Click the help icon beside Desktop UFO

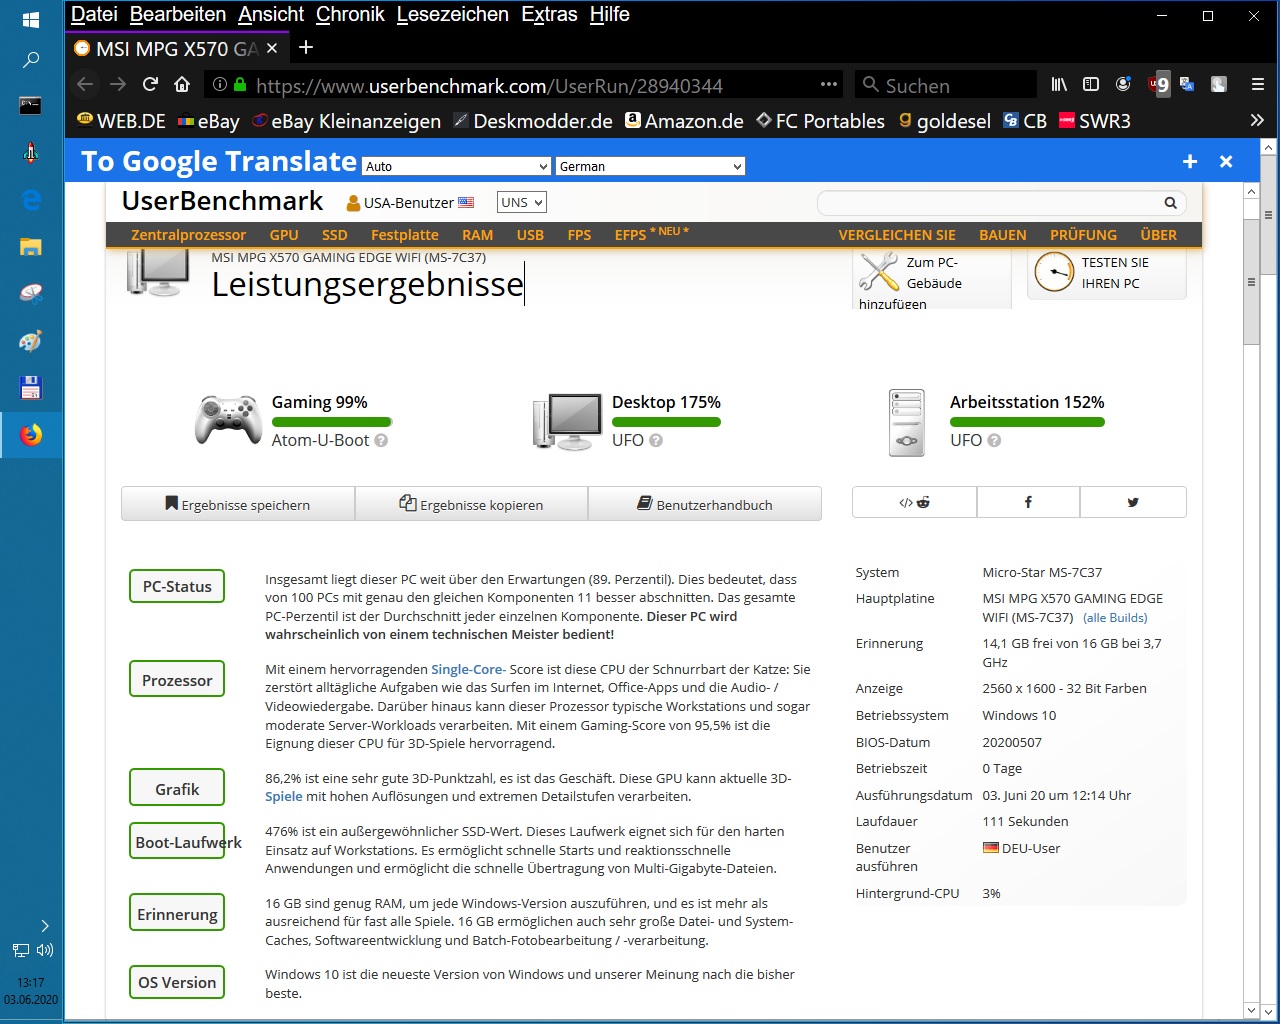pyautogui.click(x=656, y=440)
